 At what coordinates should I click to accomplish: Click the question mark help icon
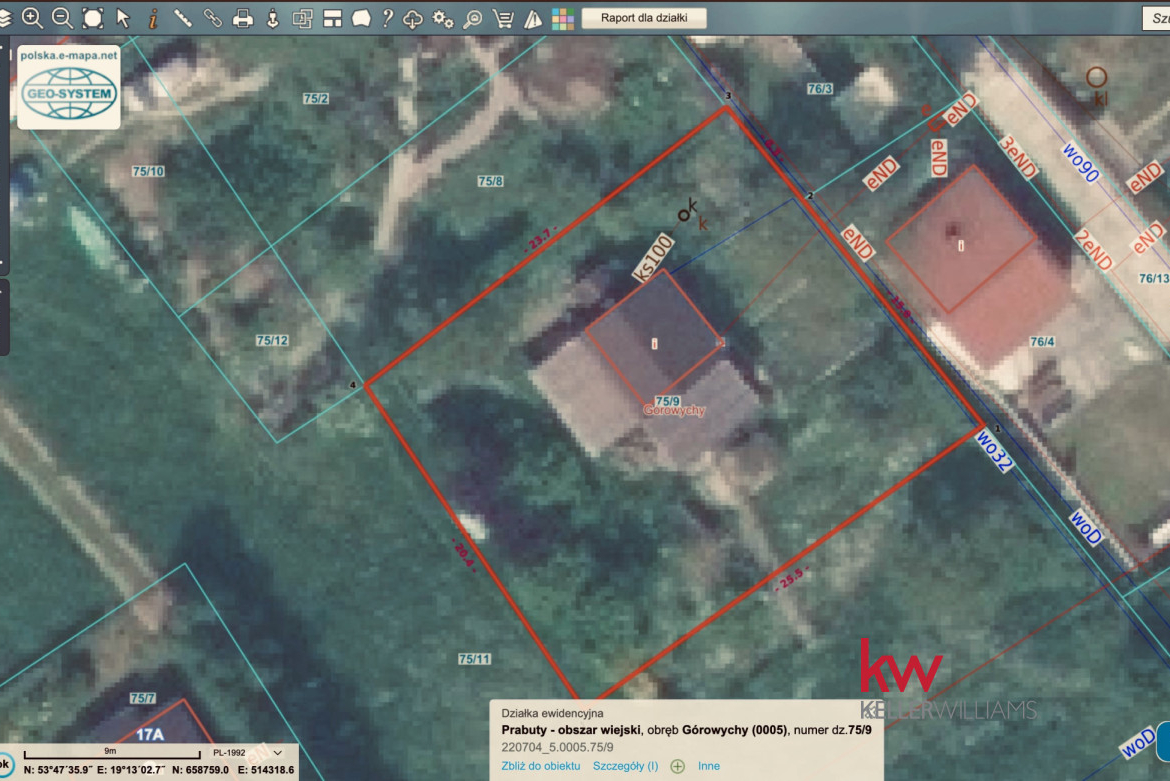pos(388,18)
